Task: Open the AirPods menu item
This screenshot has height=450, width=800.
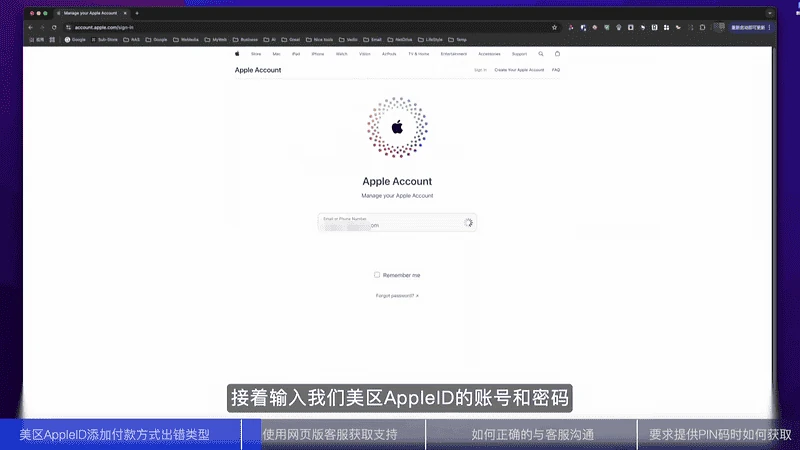Action: (x=389, y=54)
